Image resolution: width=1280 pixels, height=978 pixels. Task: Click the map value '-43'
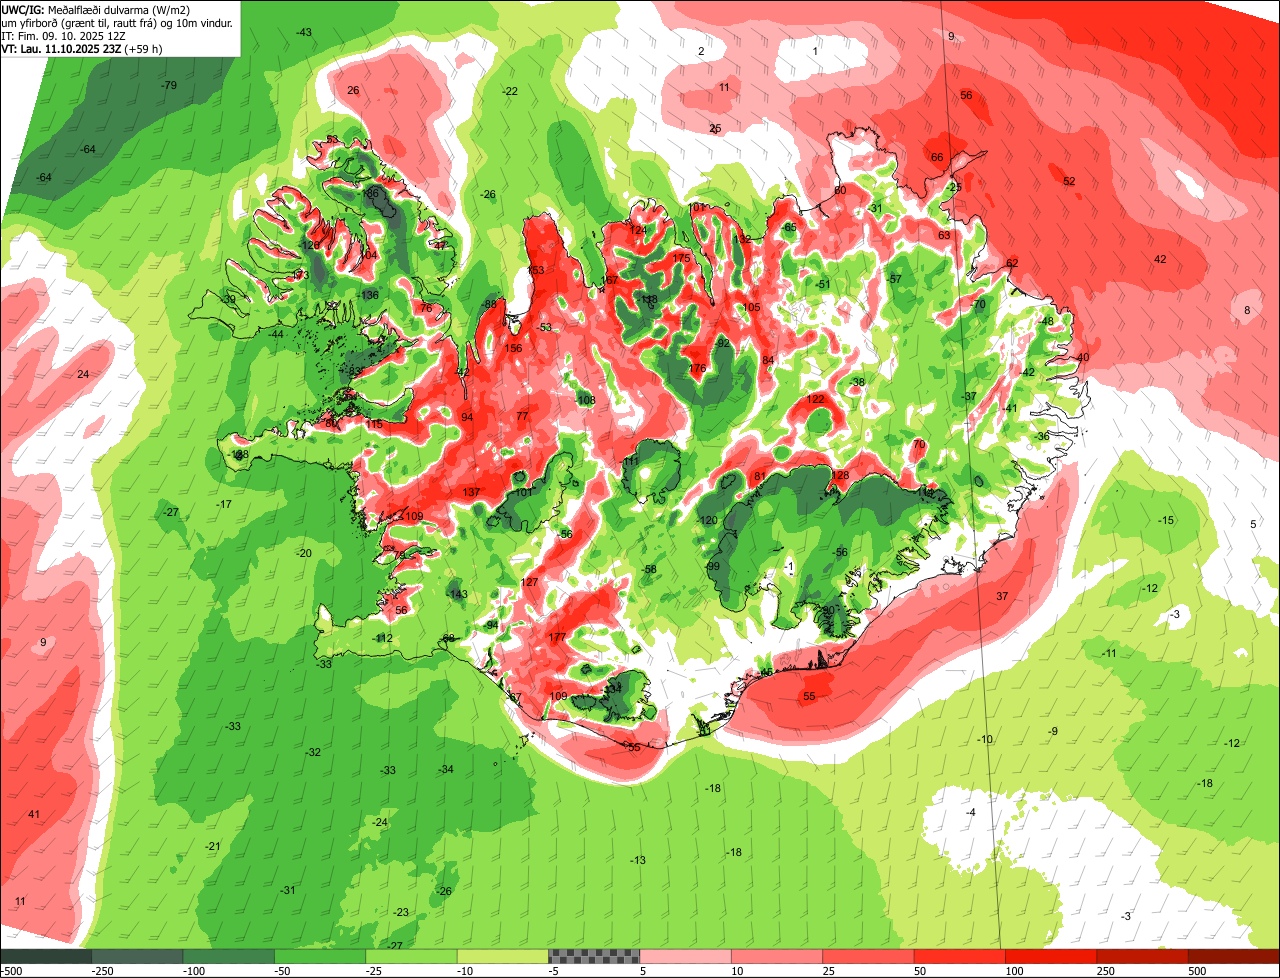tap(304, 32)
